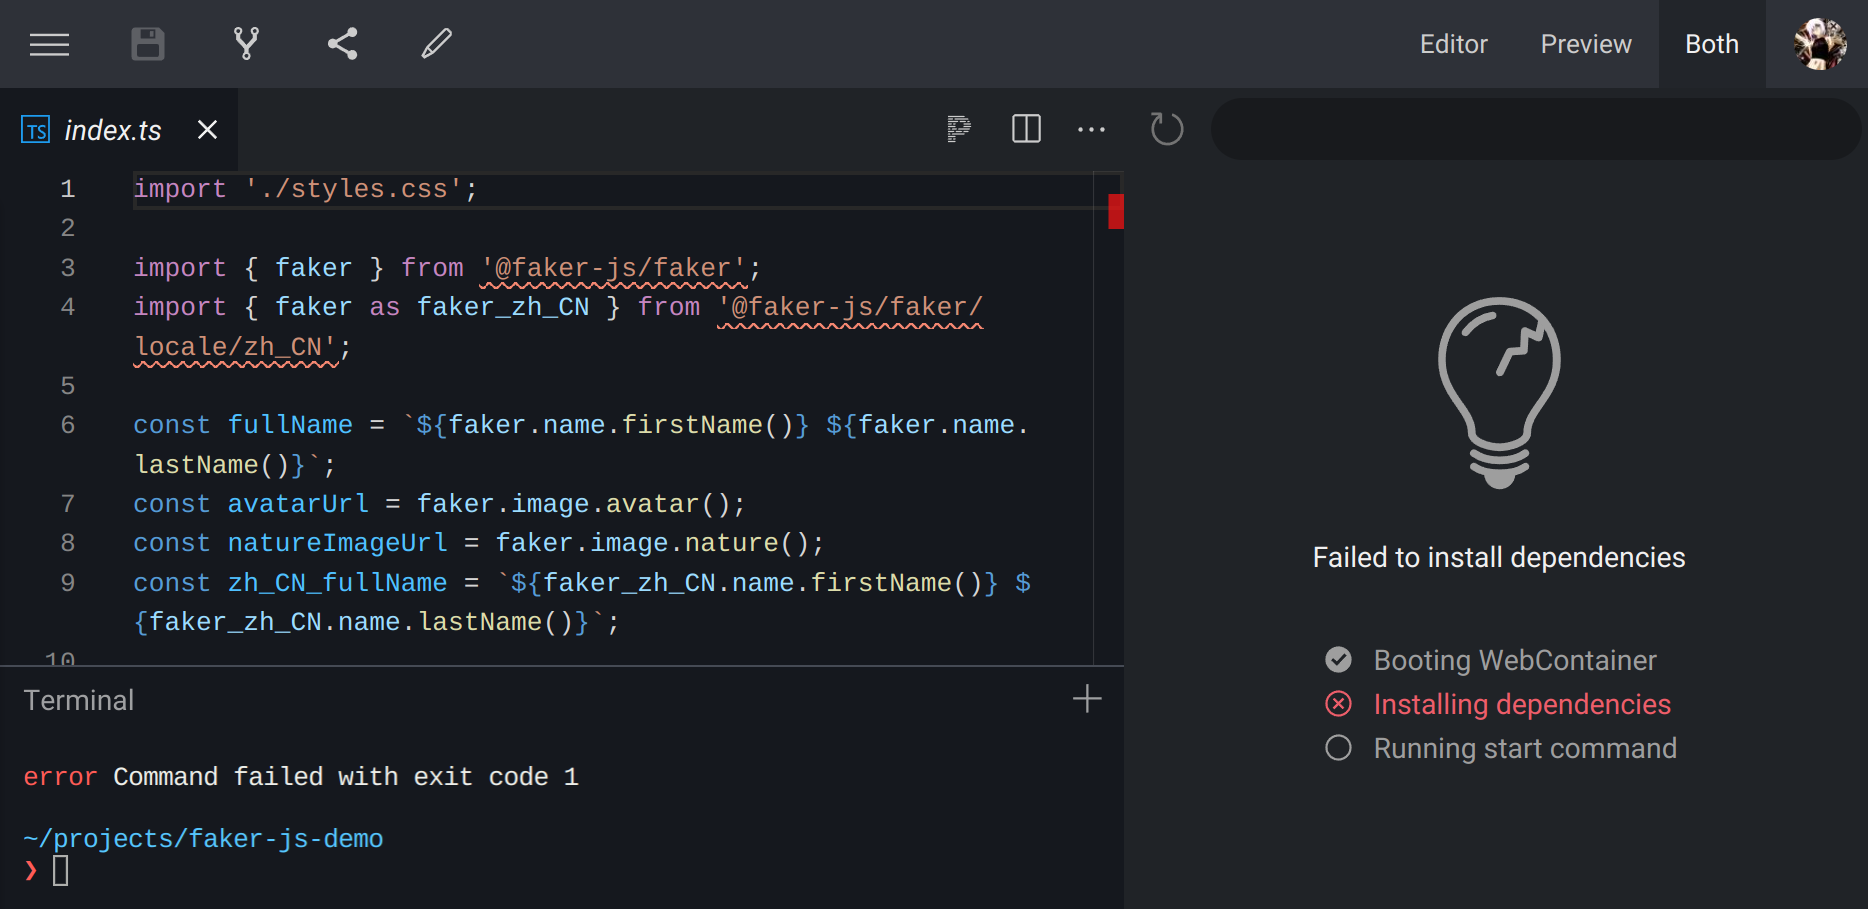The height and width of the screenshot is (909, 1868).
Task: Click the red error marker in scrollbar
Action: pos(1116,211)
